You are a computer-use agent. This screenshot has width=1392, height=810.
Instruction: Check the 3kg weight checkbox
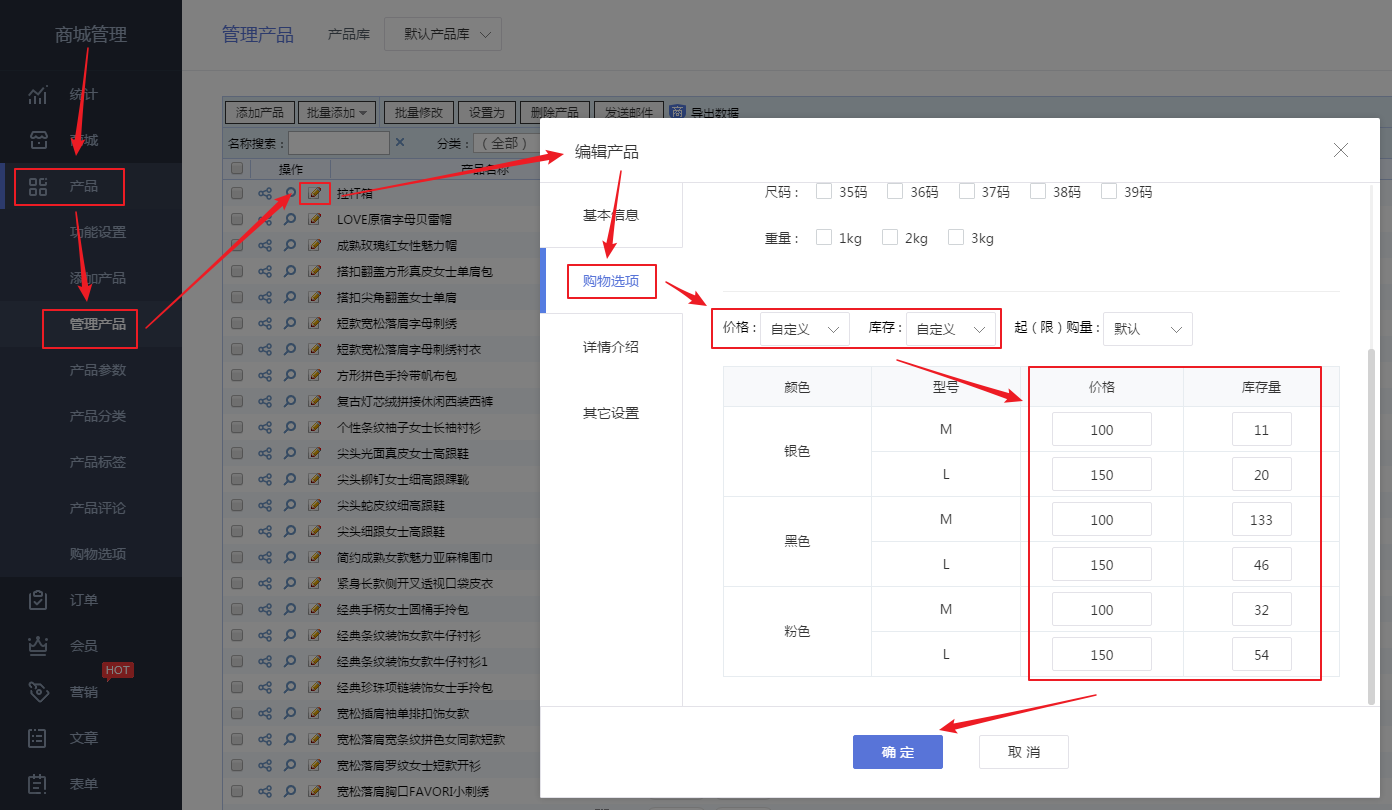coord(956,237)
